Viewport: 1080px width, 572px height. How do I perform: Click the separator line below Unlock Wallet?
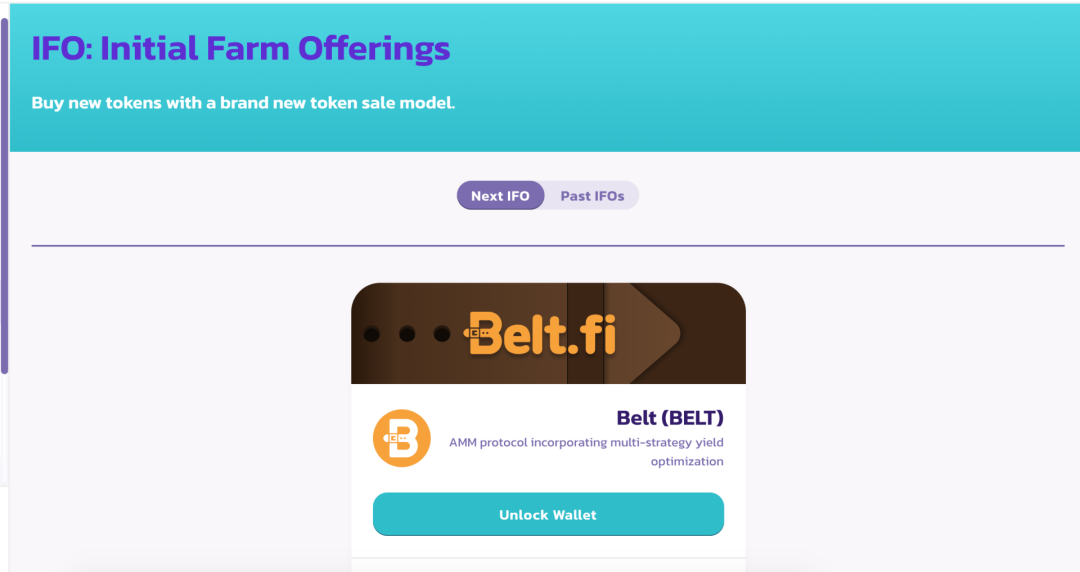coord(548,558)
